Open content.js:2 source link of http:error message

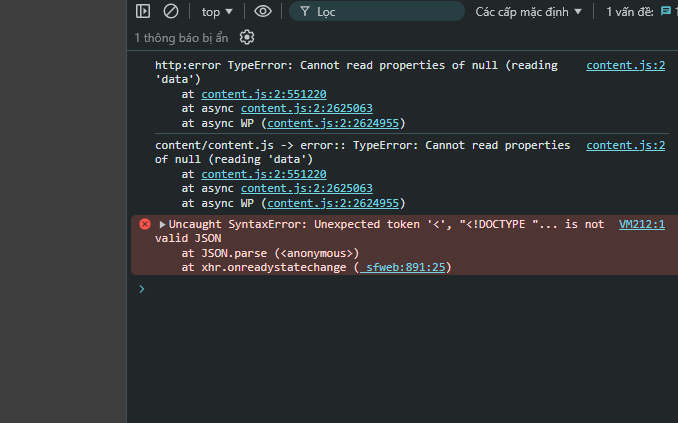[626, 66]
